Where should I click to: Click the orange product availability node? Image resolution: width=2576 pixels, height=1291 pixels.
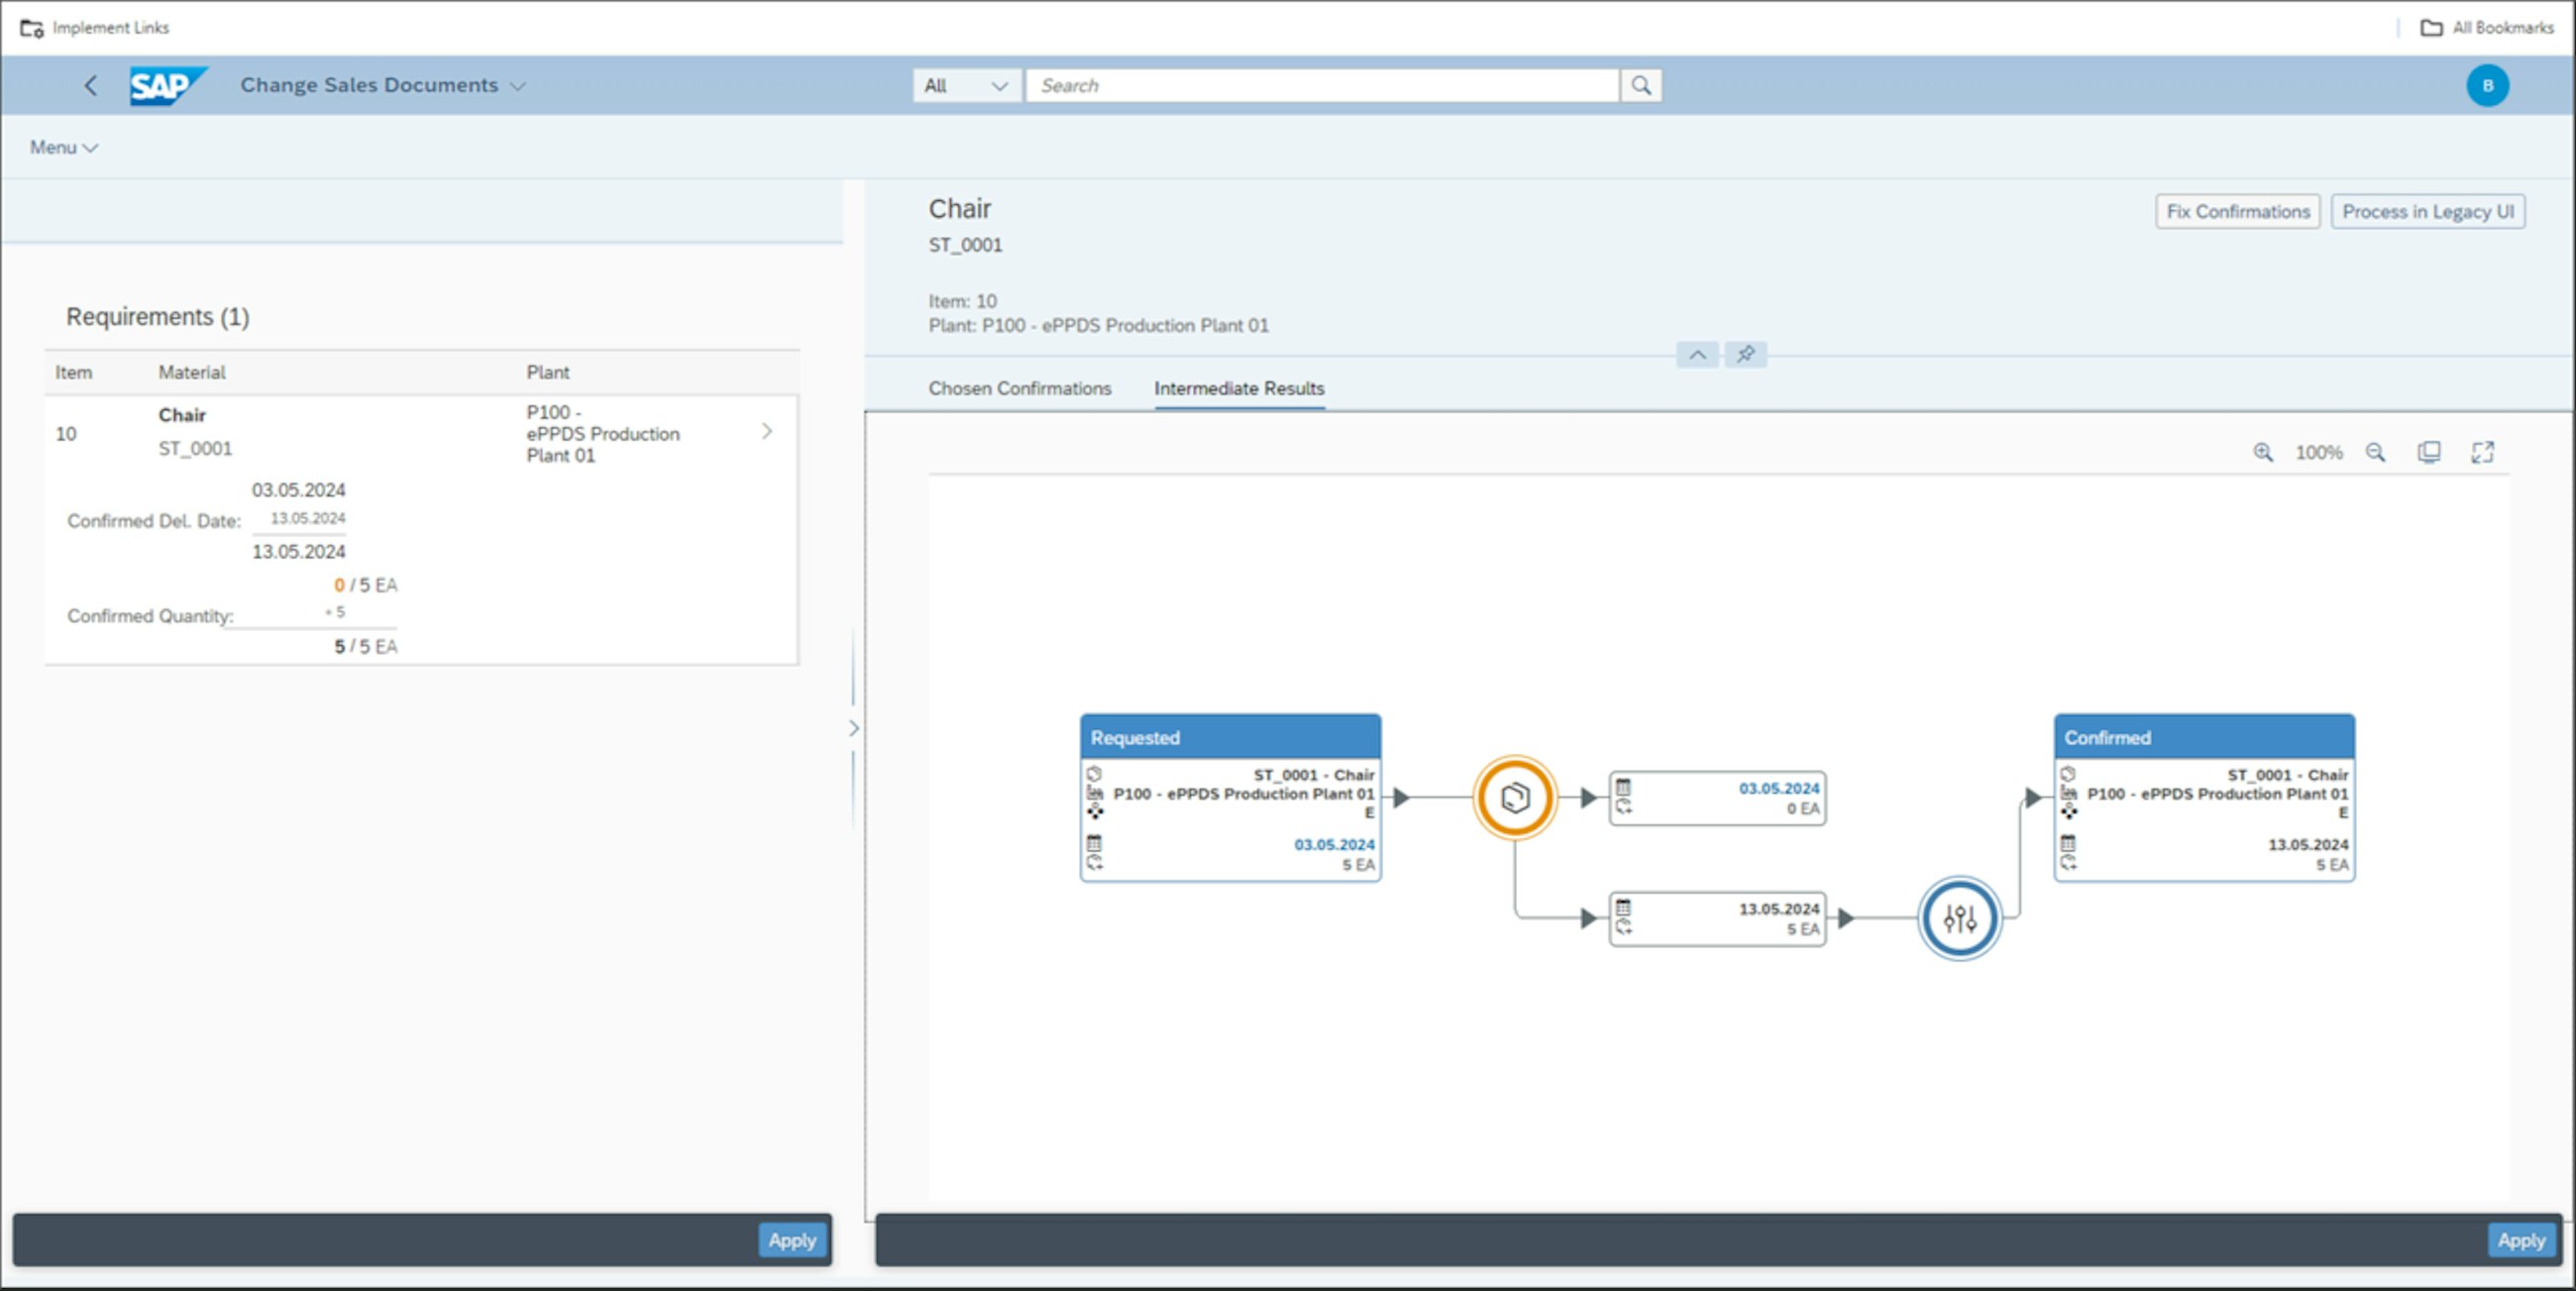[x=1514, y=797]
